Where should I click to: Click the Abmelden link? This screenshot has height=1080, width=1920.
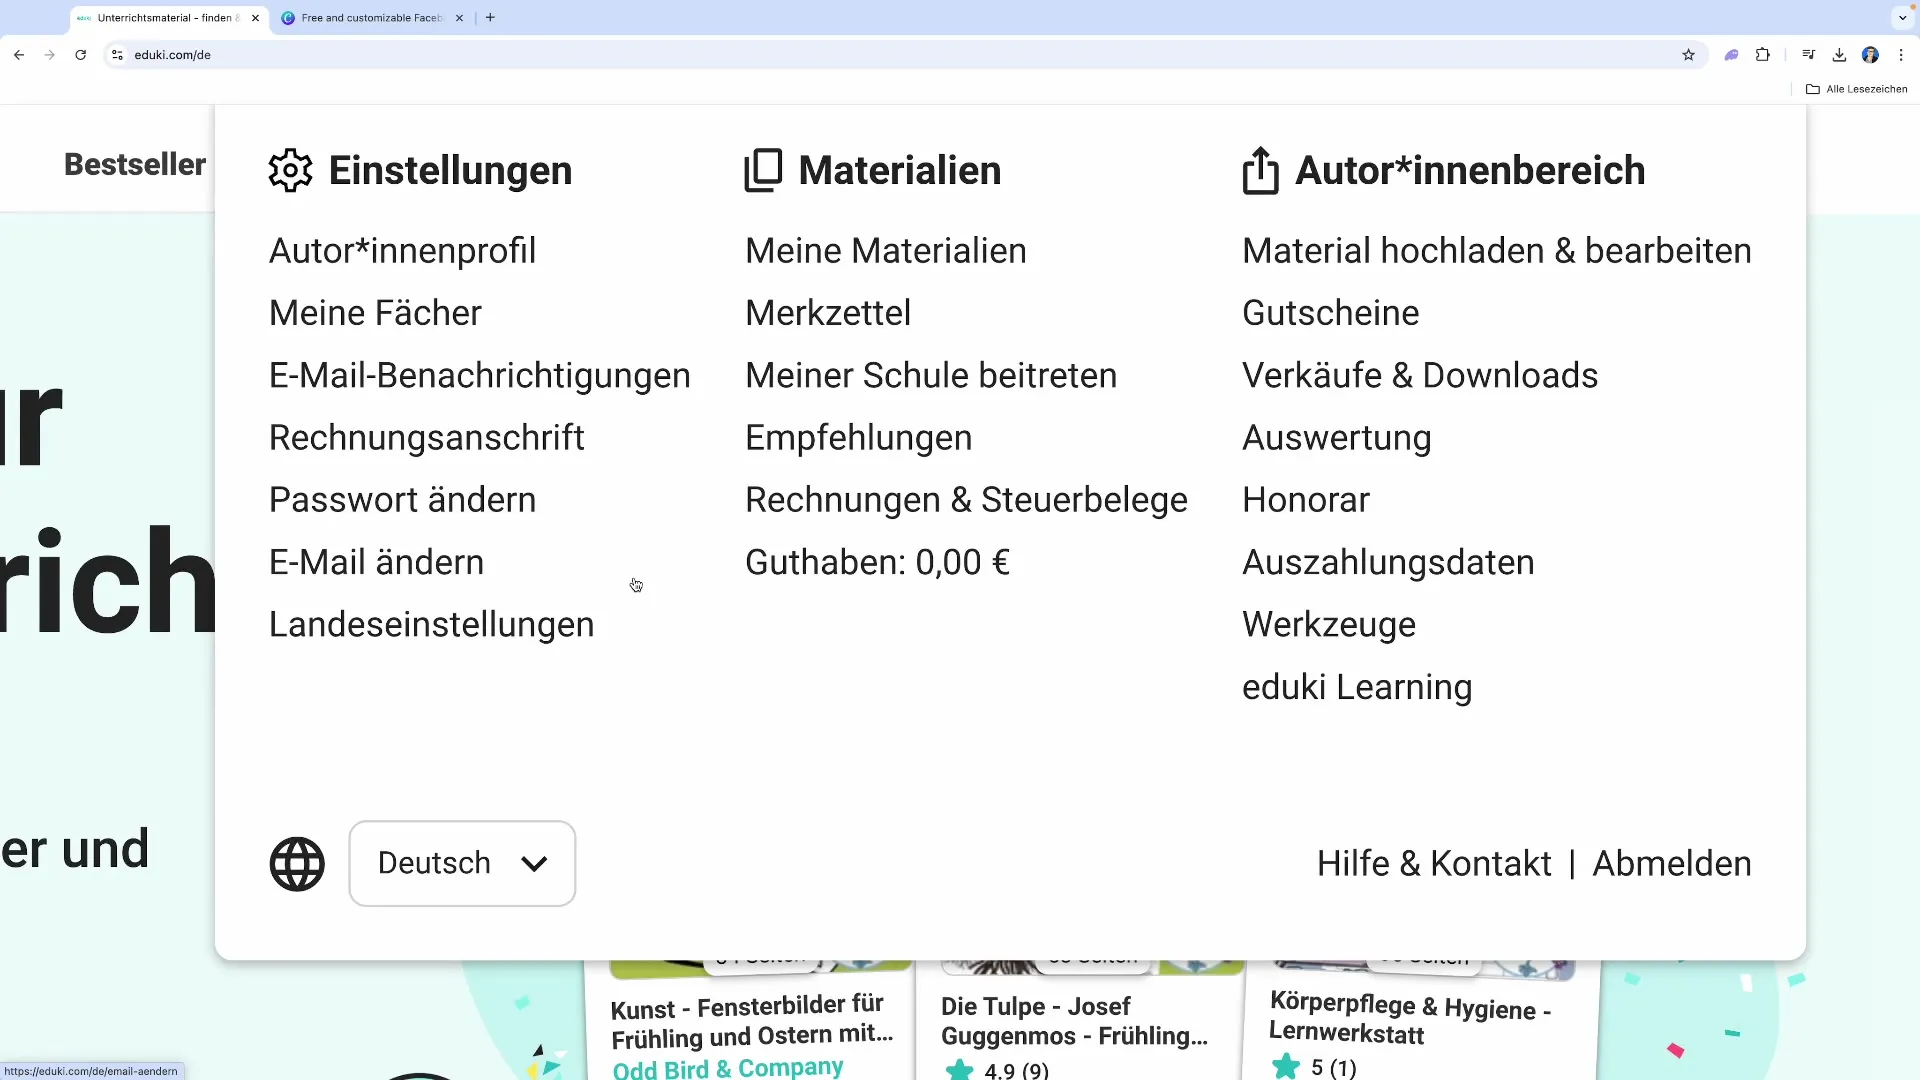(1671, 863)
